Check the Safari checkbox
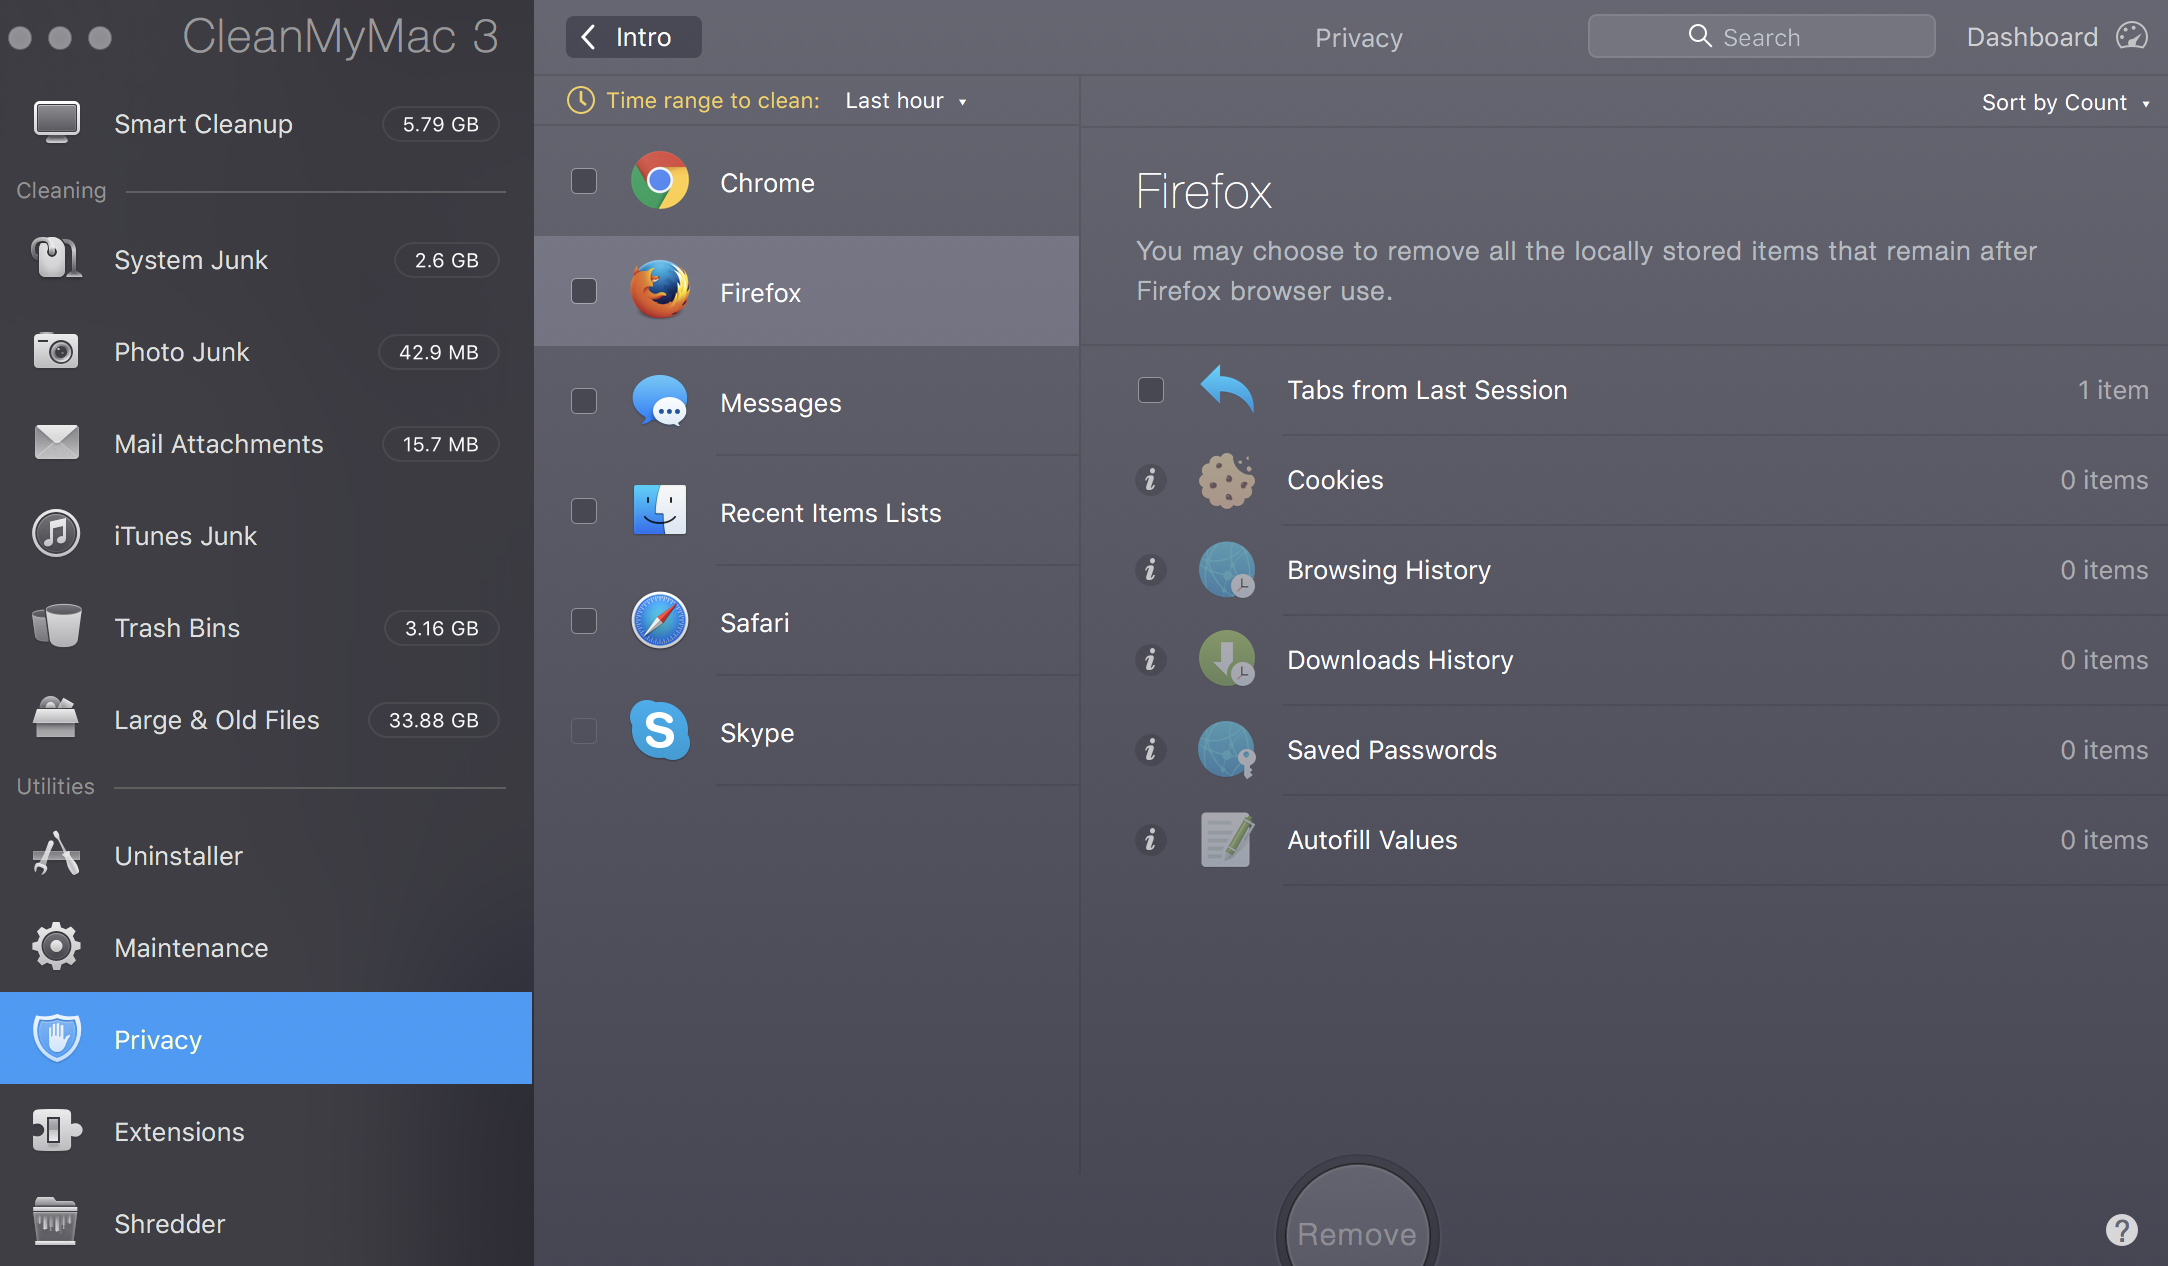2168x1266 pixels. point(584,621)
